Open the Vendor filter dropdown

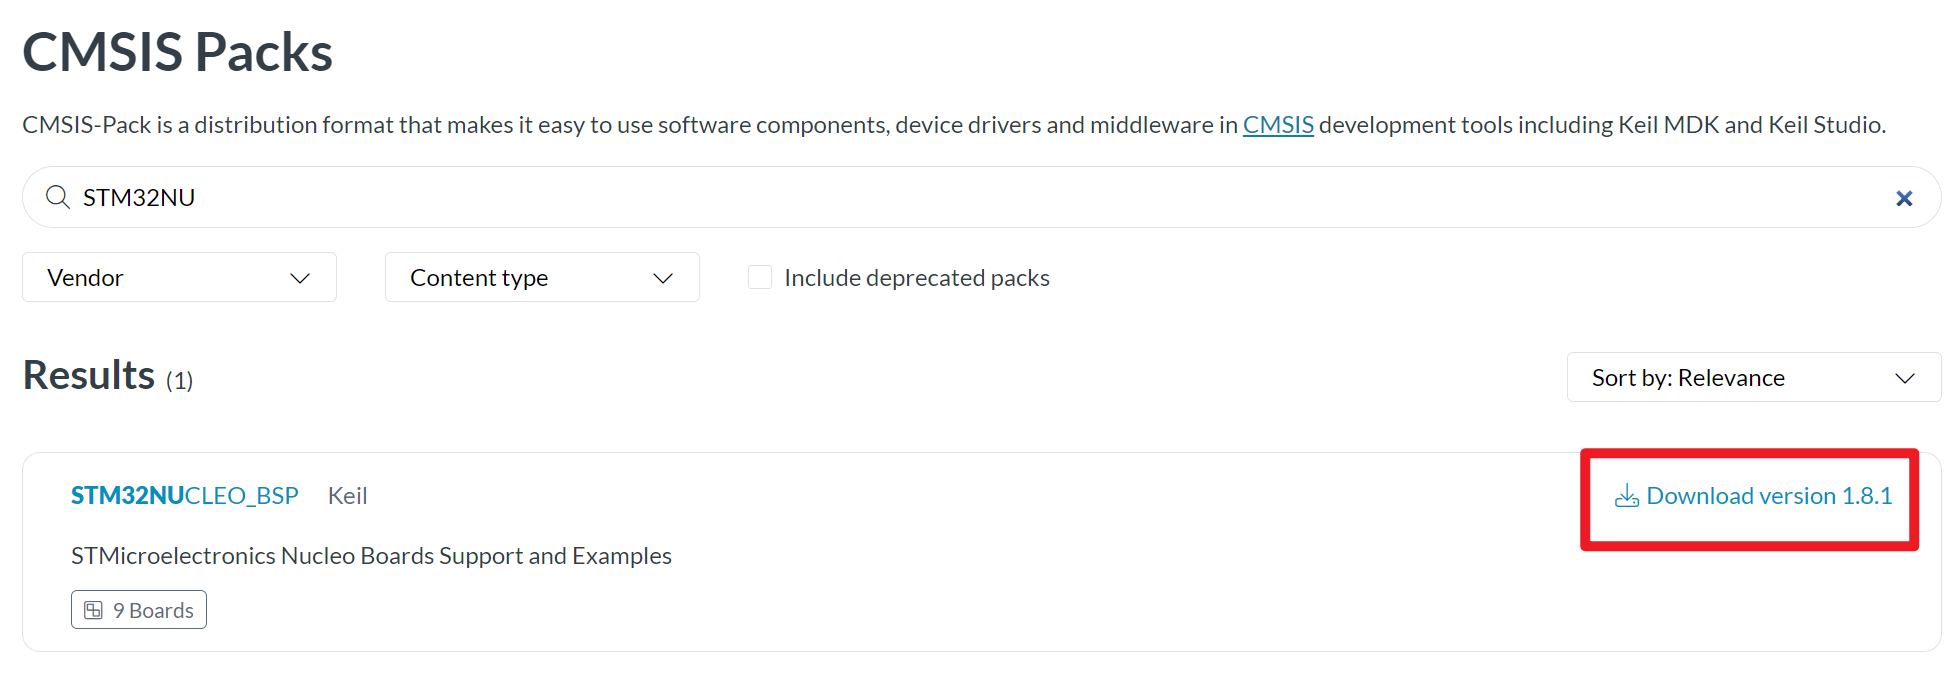click(179, 277)
